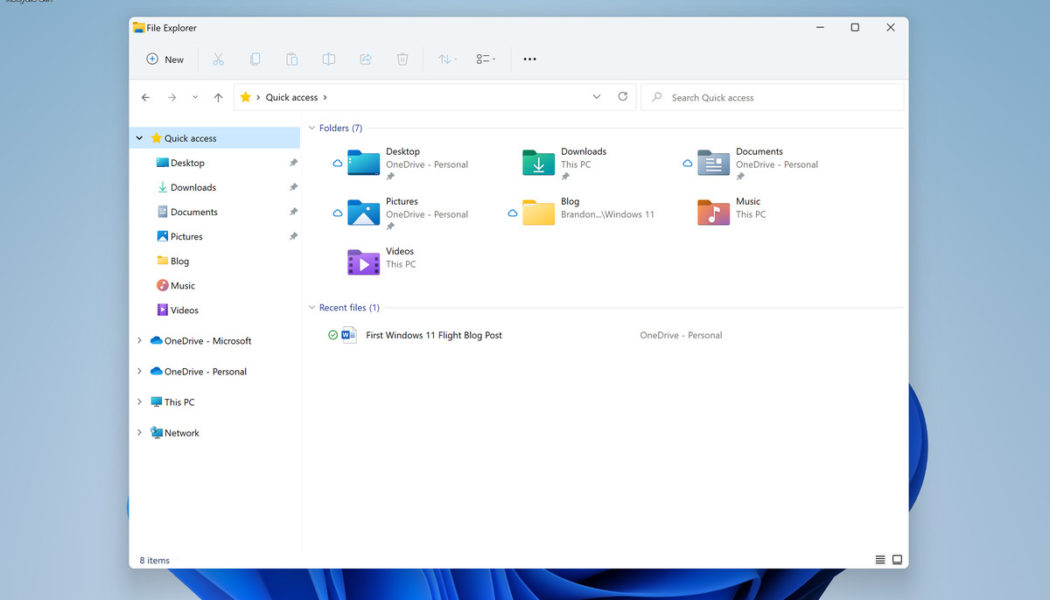1050x600 pixels.
Task: Select the Copy icon on the command bar
Action: point(255,59)
